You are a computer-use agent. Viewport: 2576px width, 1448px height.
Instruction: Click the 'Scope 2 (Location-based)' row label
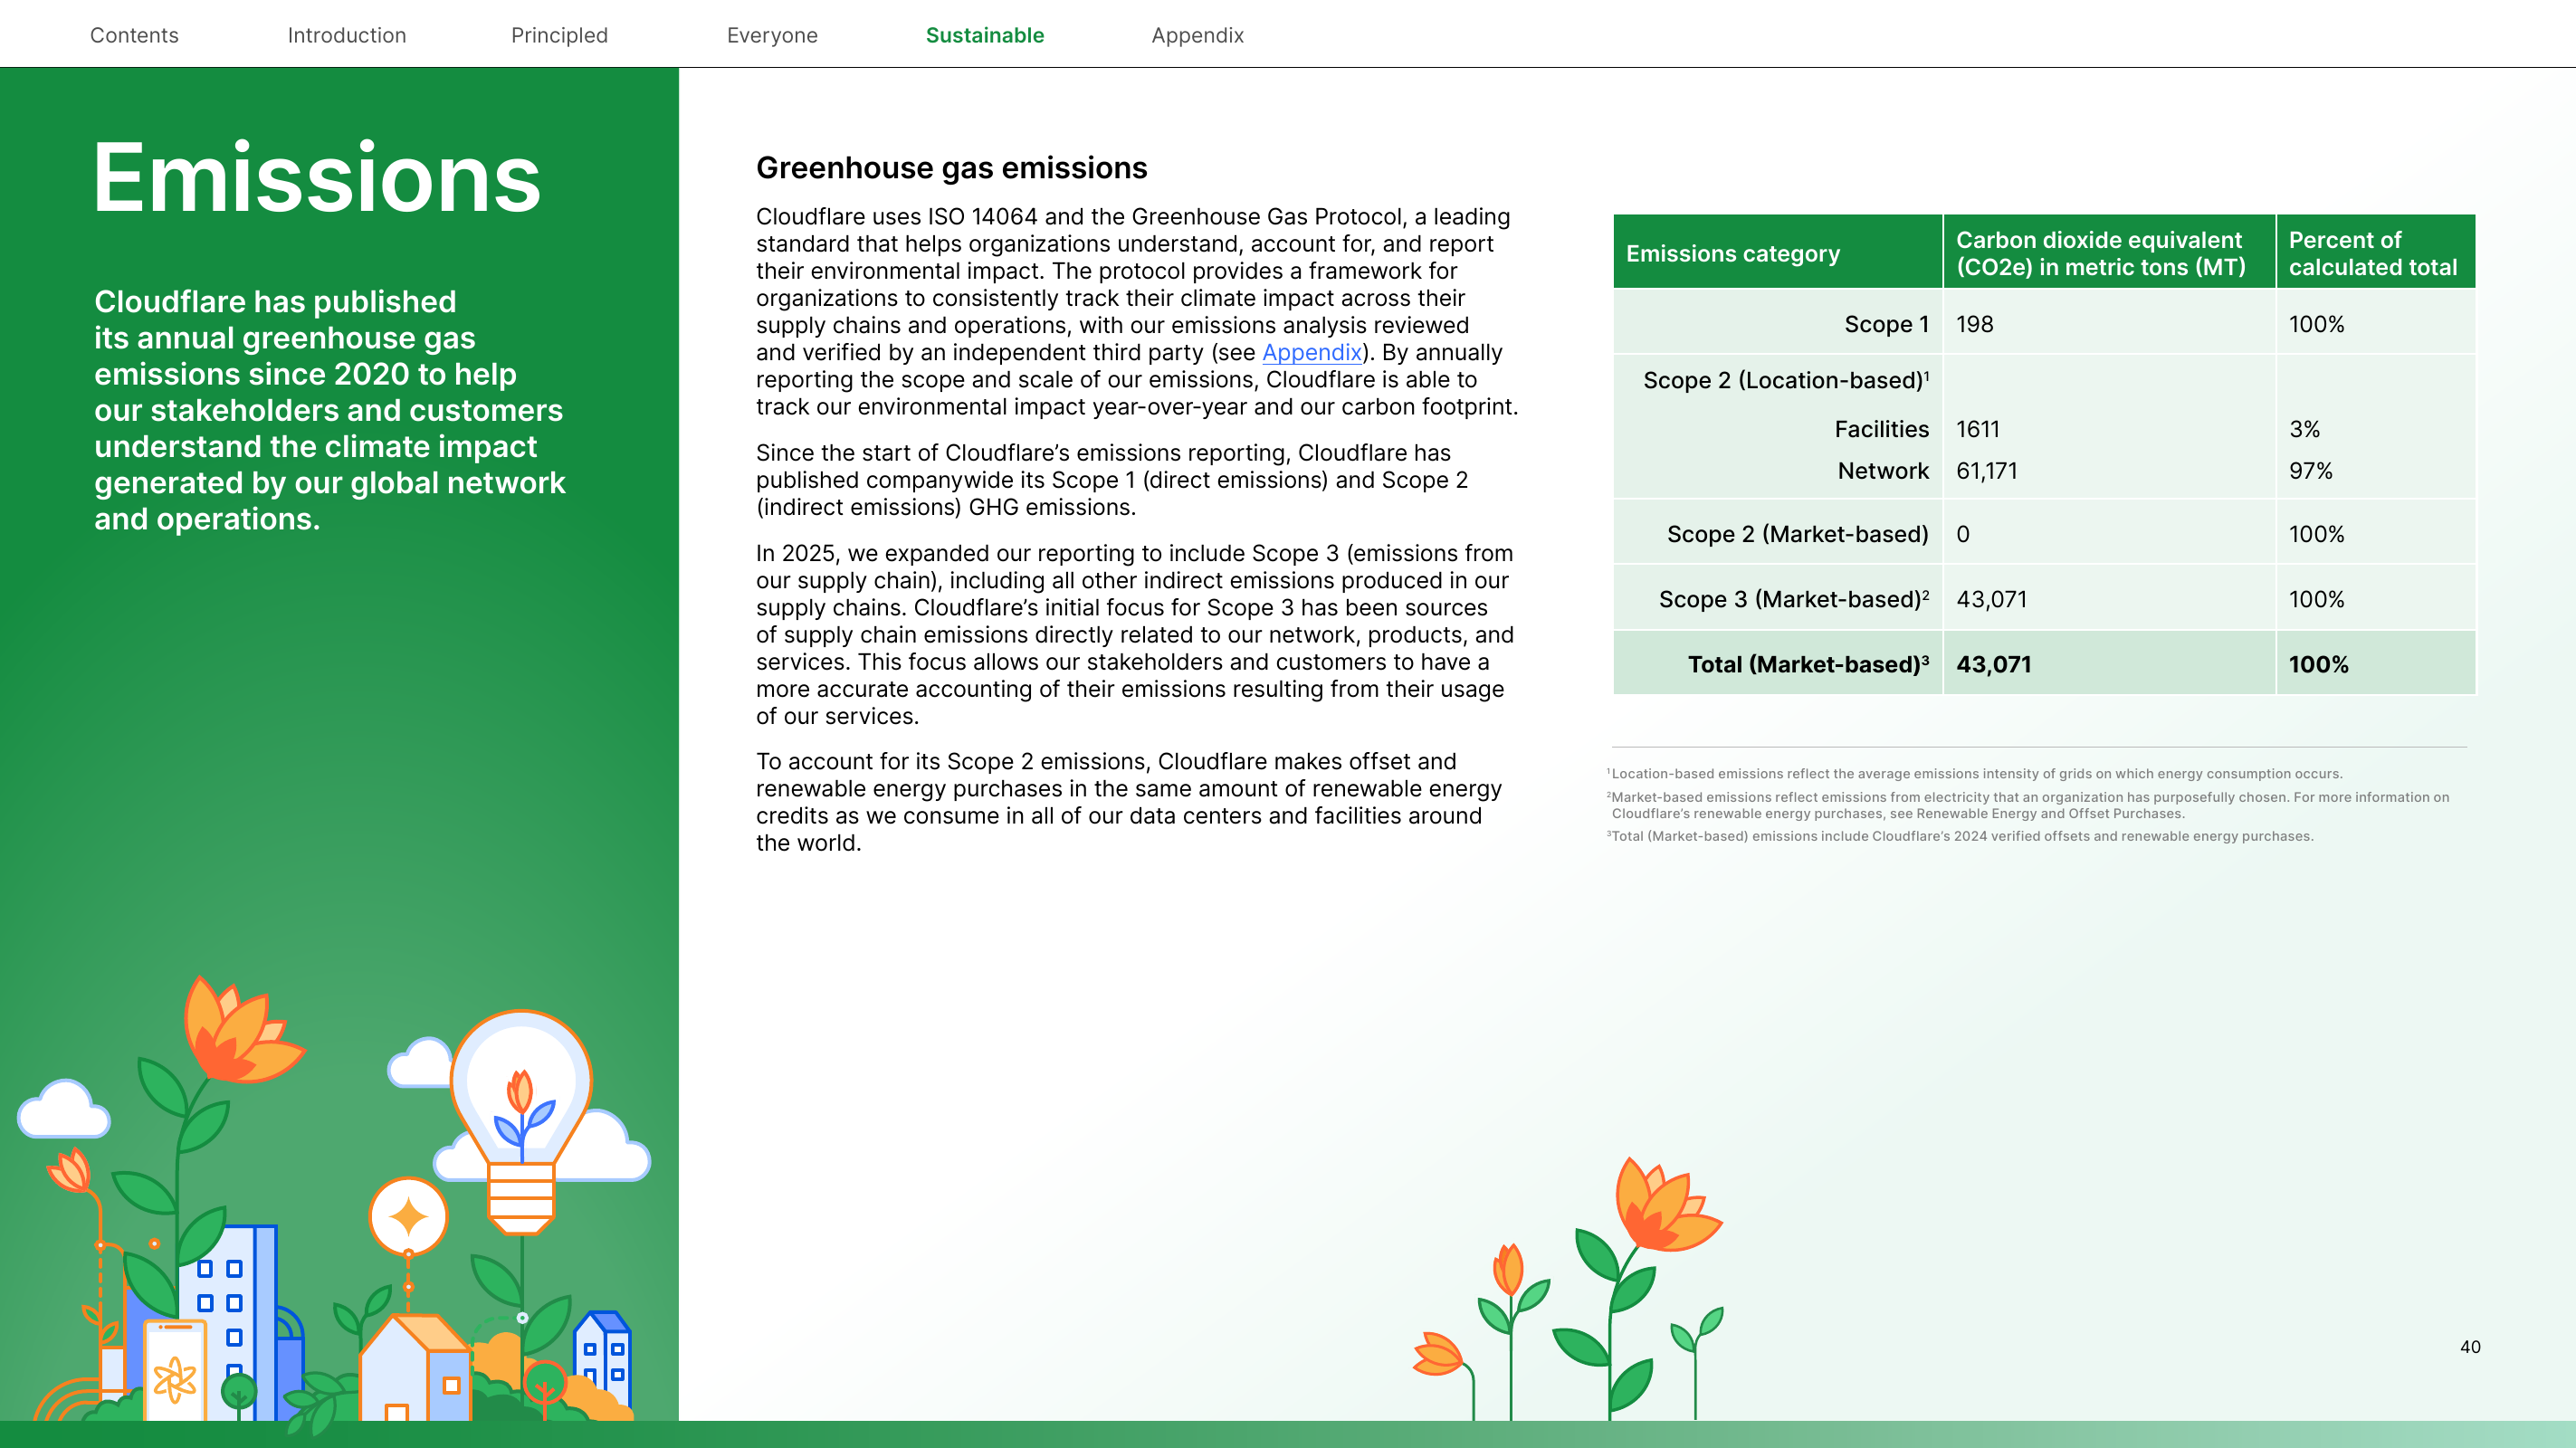(x=1786, y=380)
